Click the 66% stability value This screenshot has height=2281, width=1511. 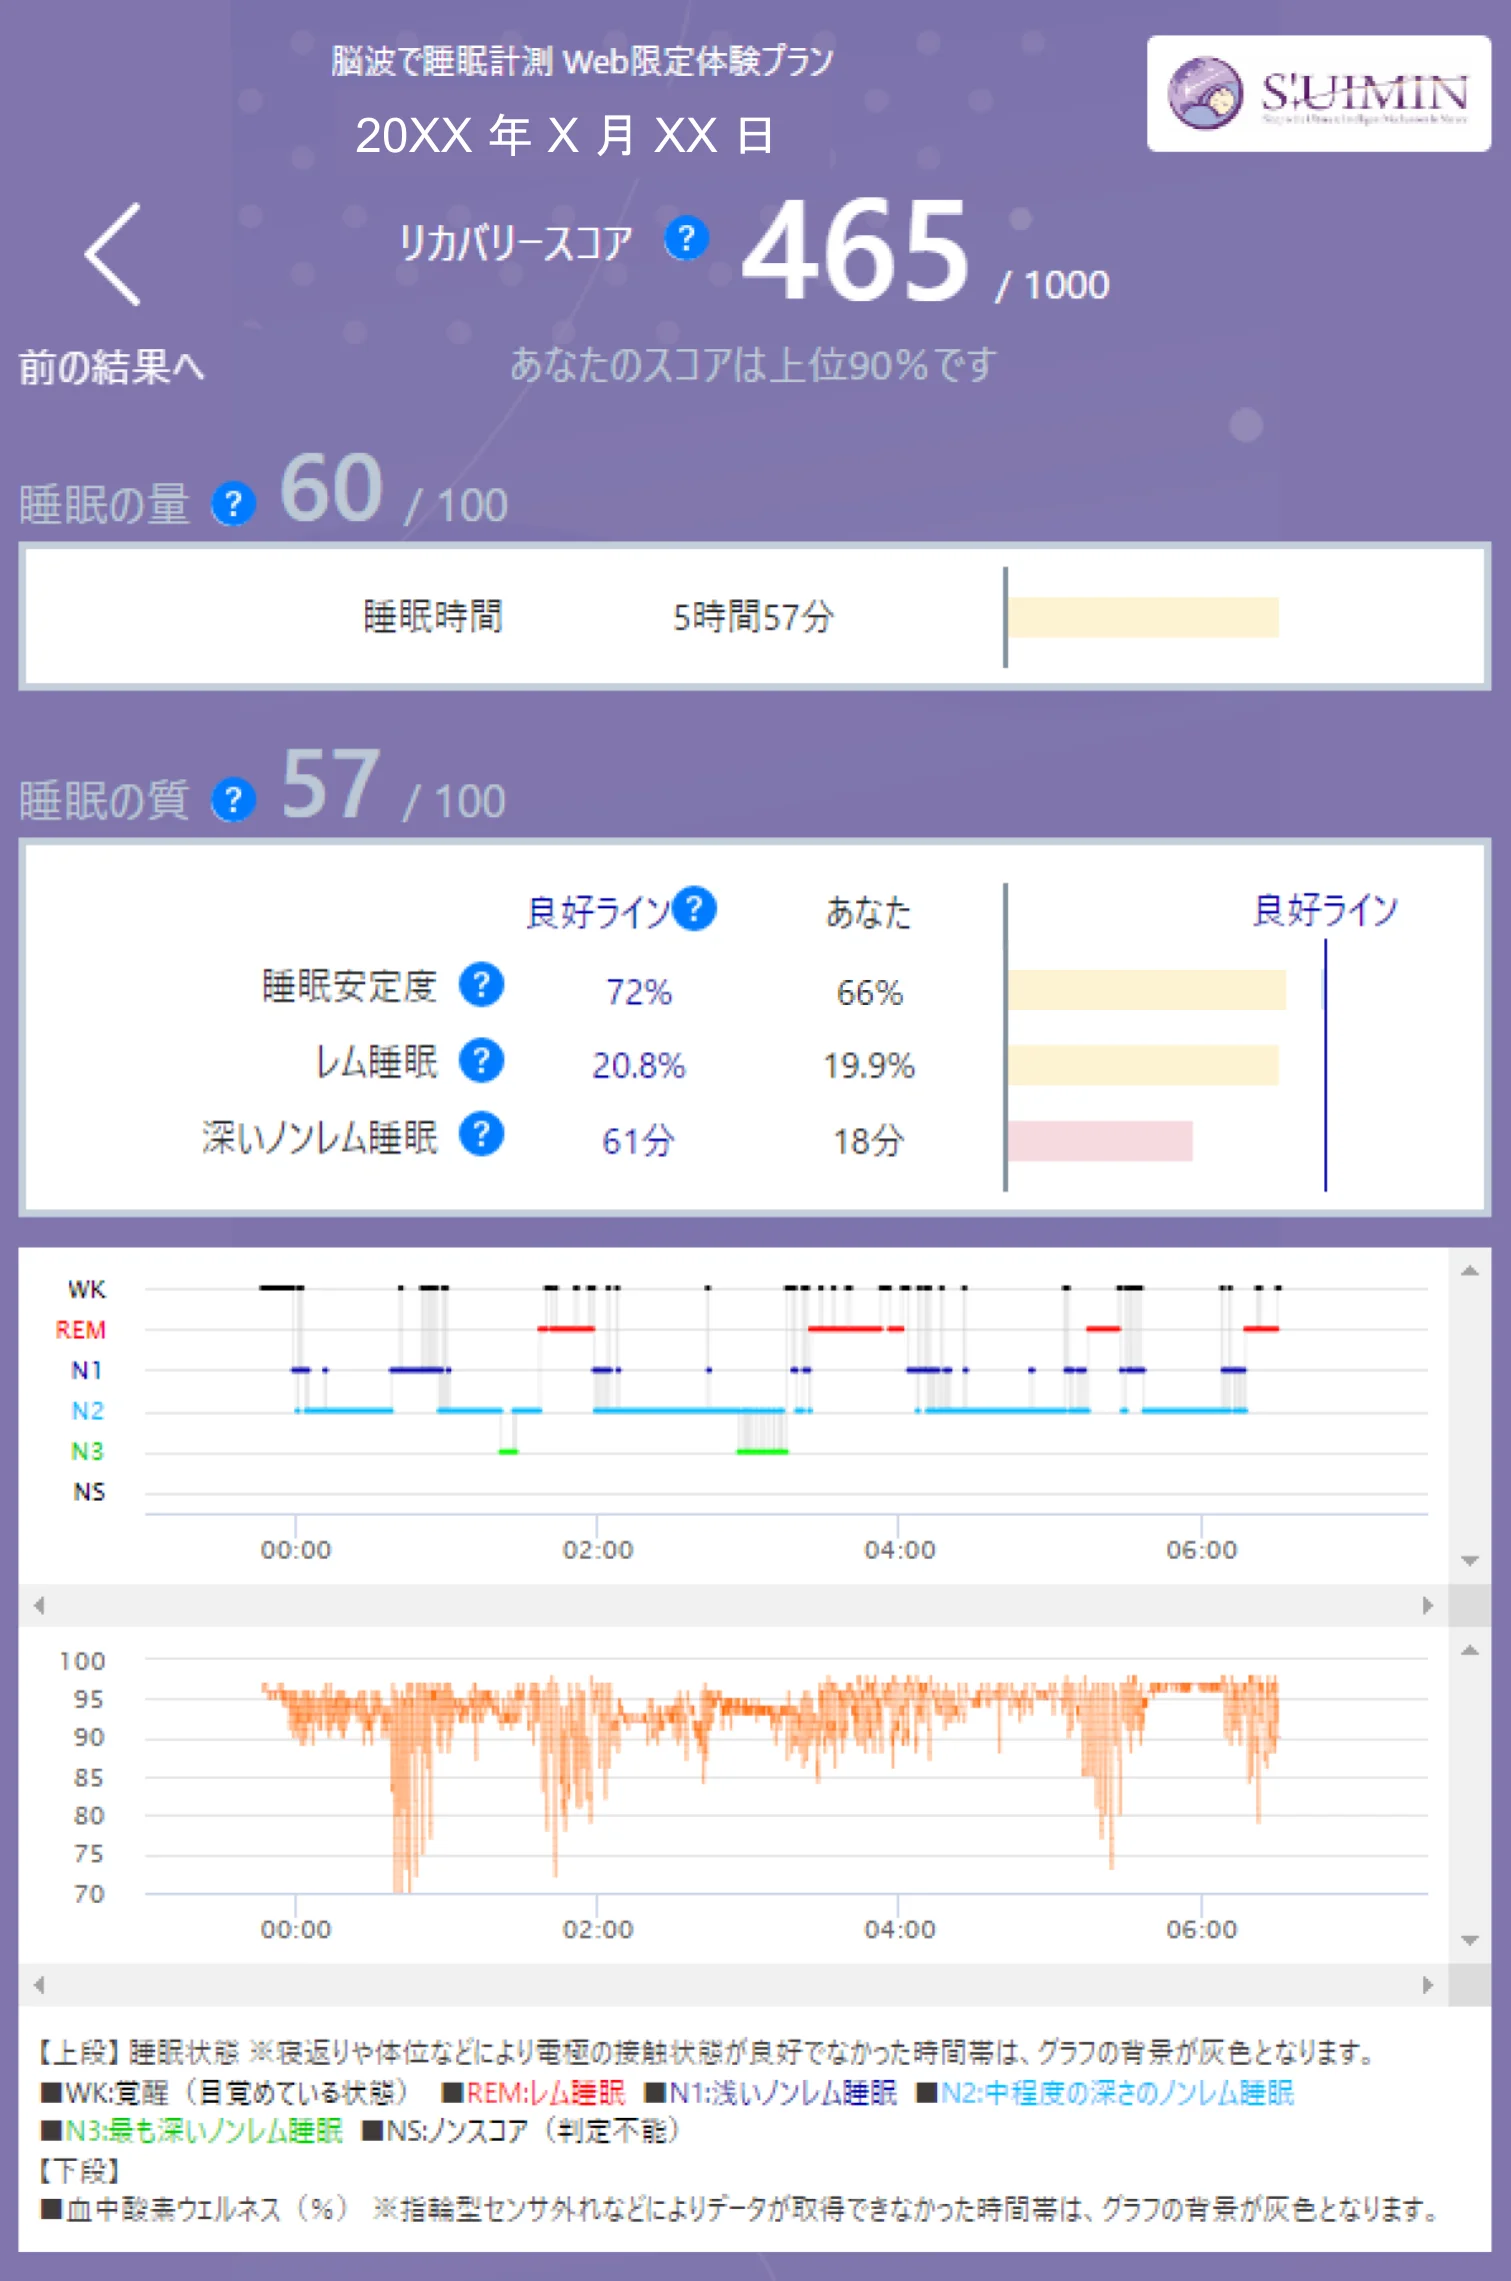tap(869, 992)
